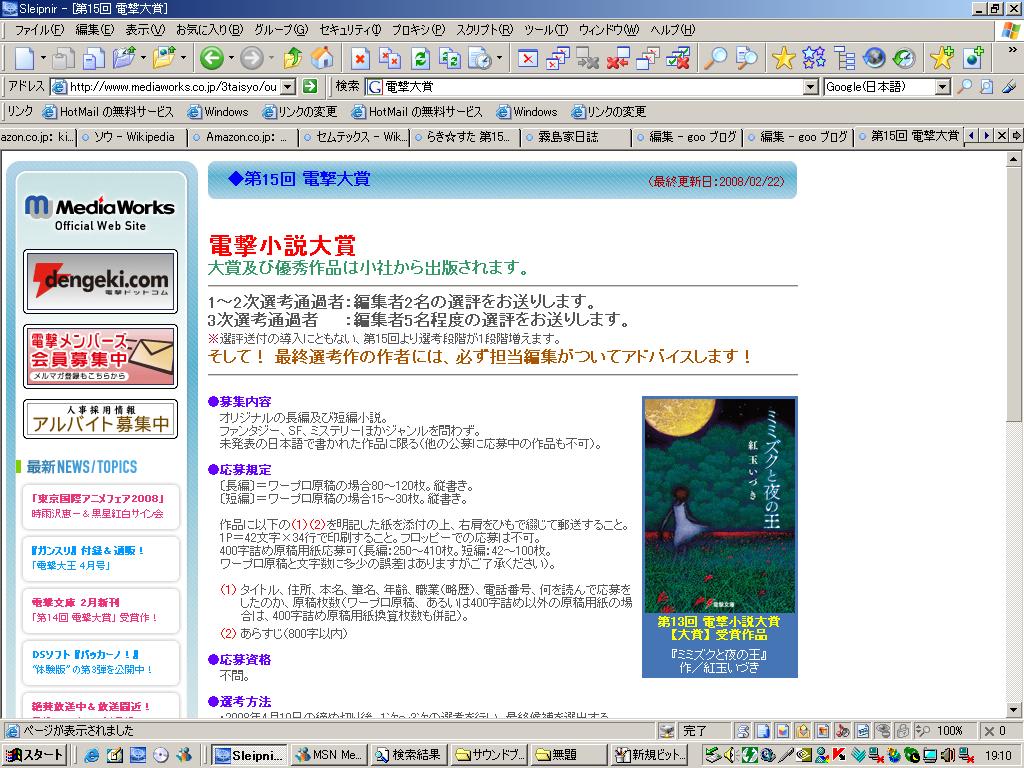Click the Home house icon

point(322,58)
